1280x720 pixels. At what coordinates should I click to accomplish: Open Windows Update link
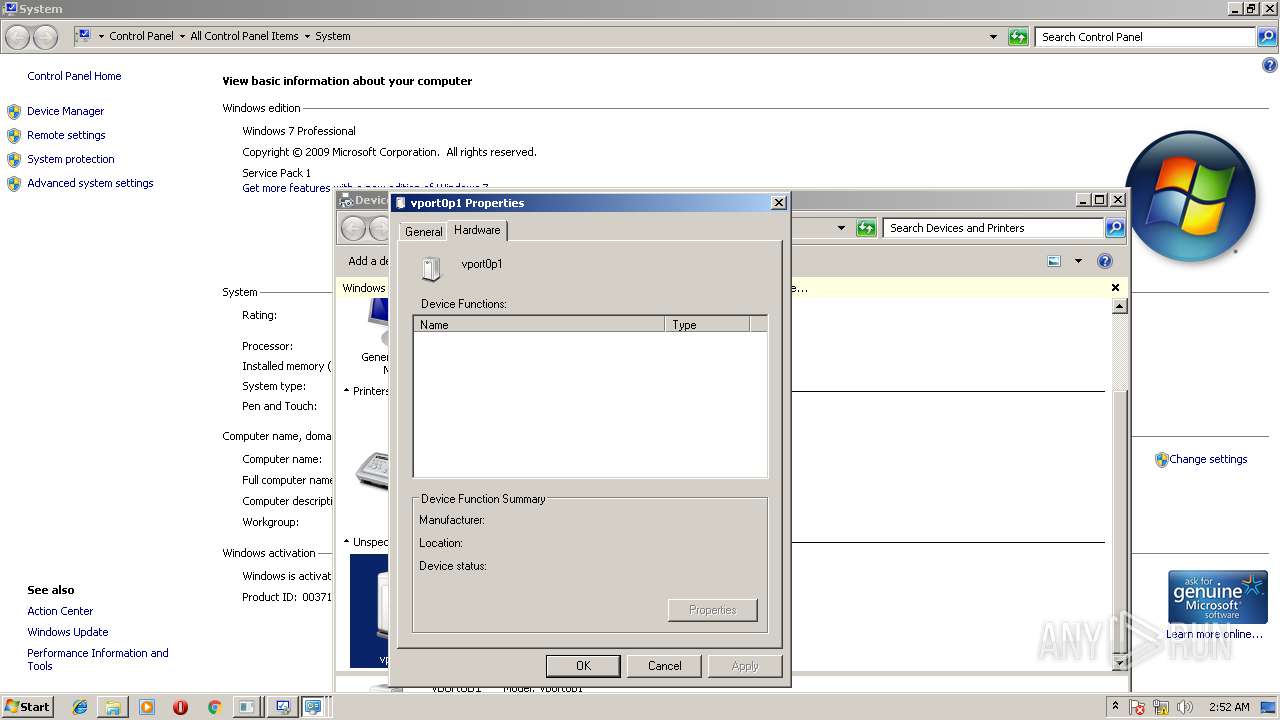tap(68, 632)
